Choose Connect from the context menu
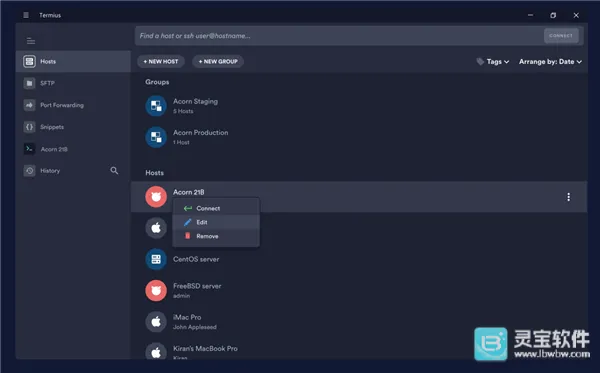 [216, 208]
